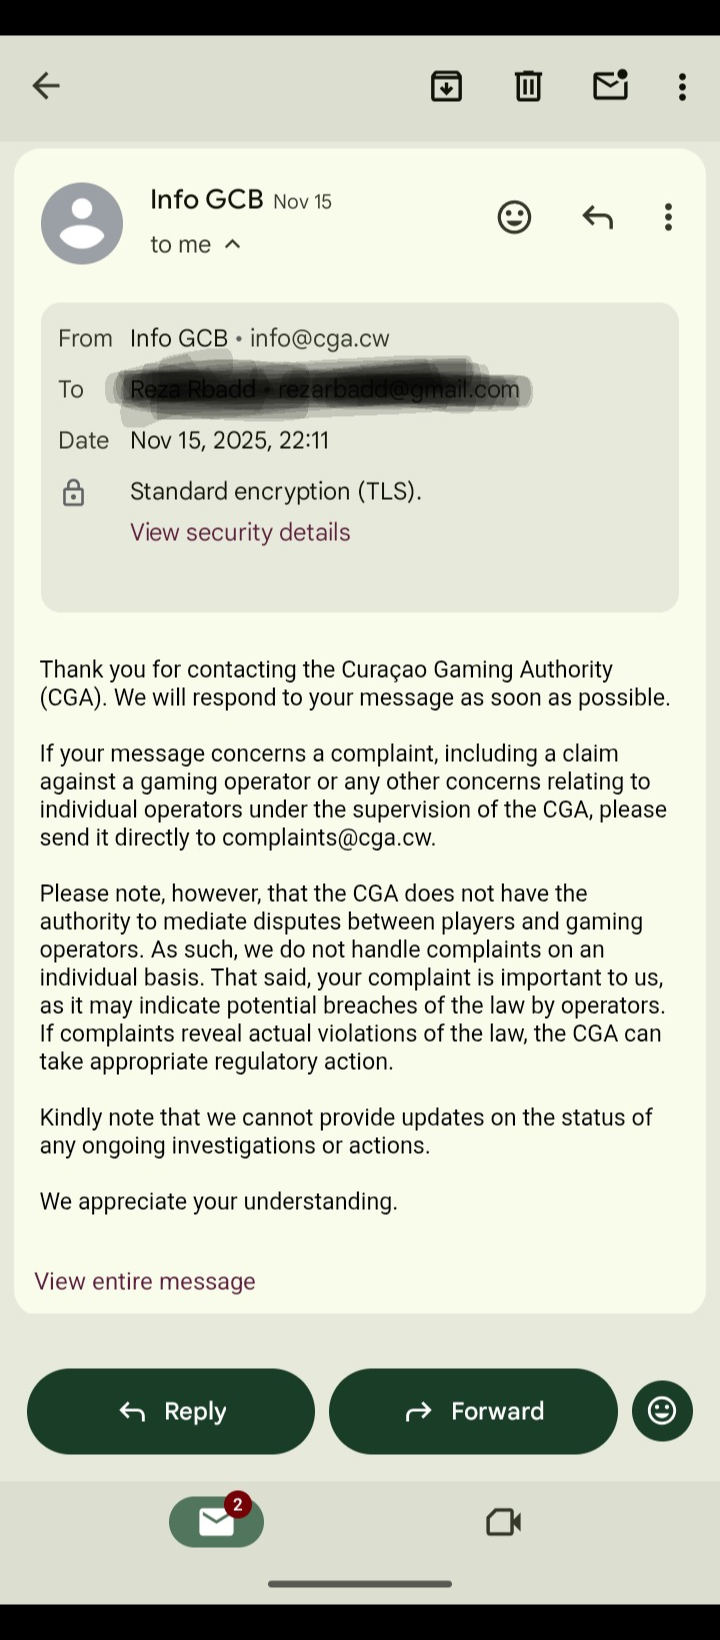Image resolution: width=720 pixels, height=1640 pixels.
Task: Switch to the Mail tab
Action: pos(216,1522)
